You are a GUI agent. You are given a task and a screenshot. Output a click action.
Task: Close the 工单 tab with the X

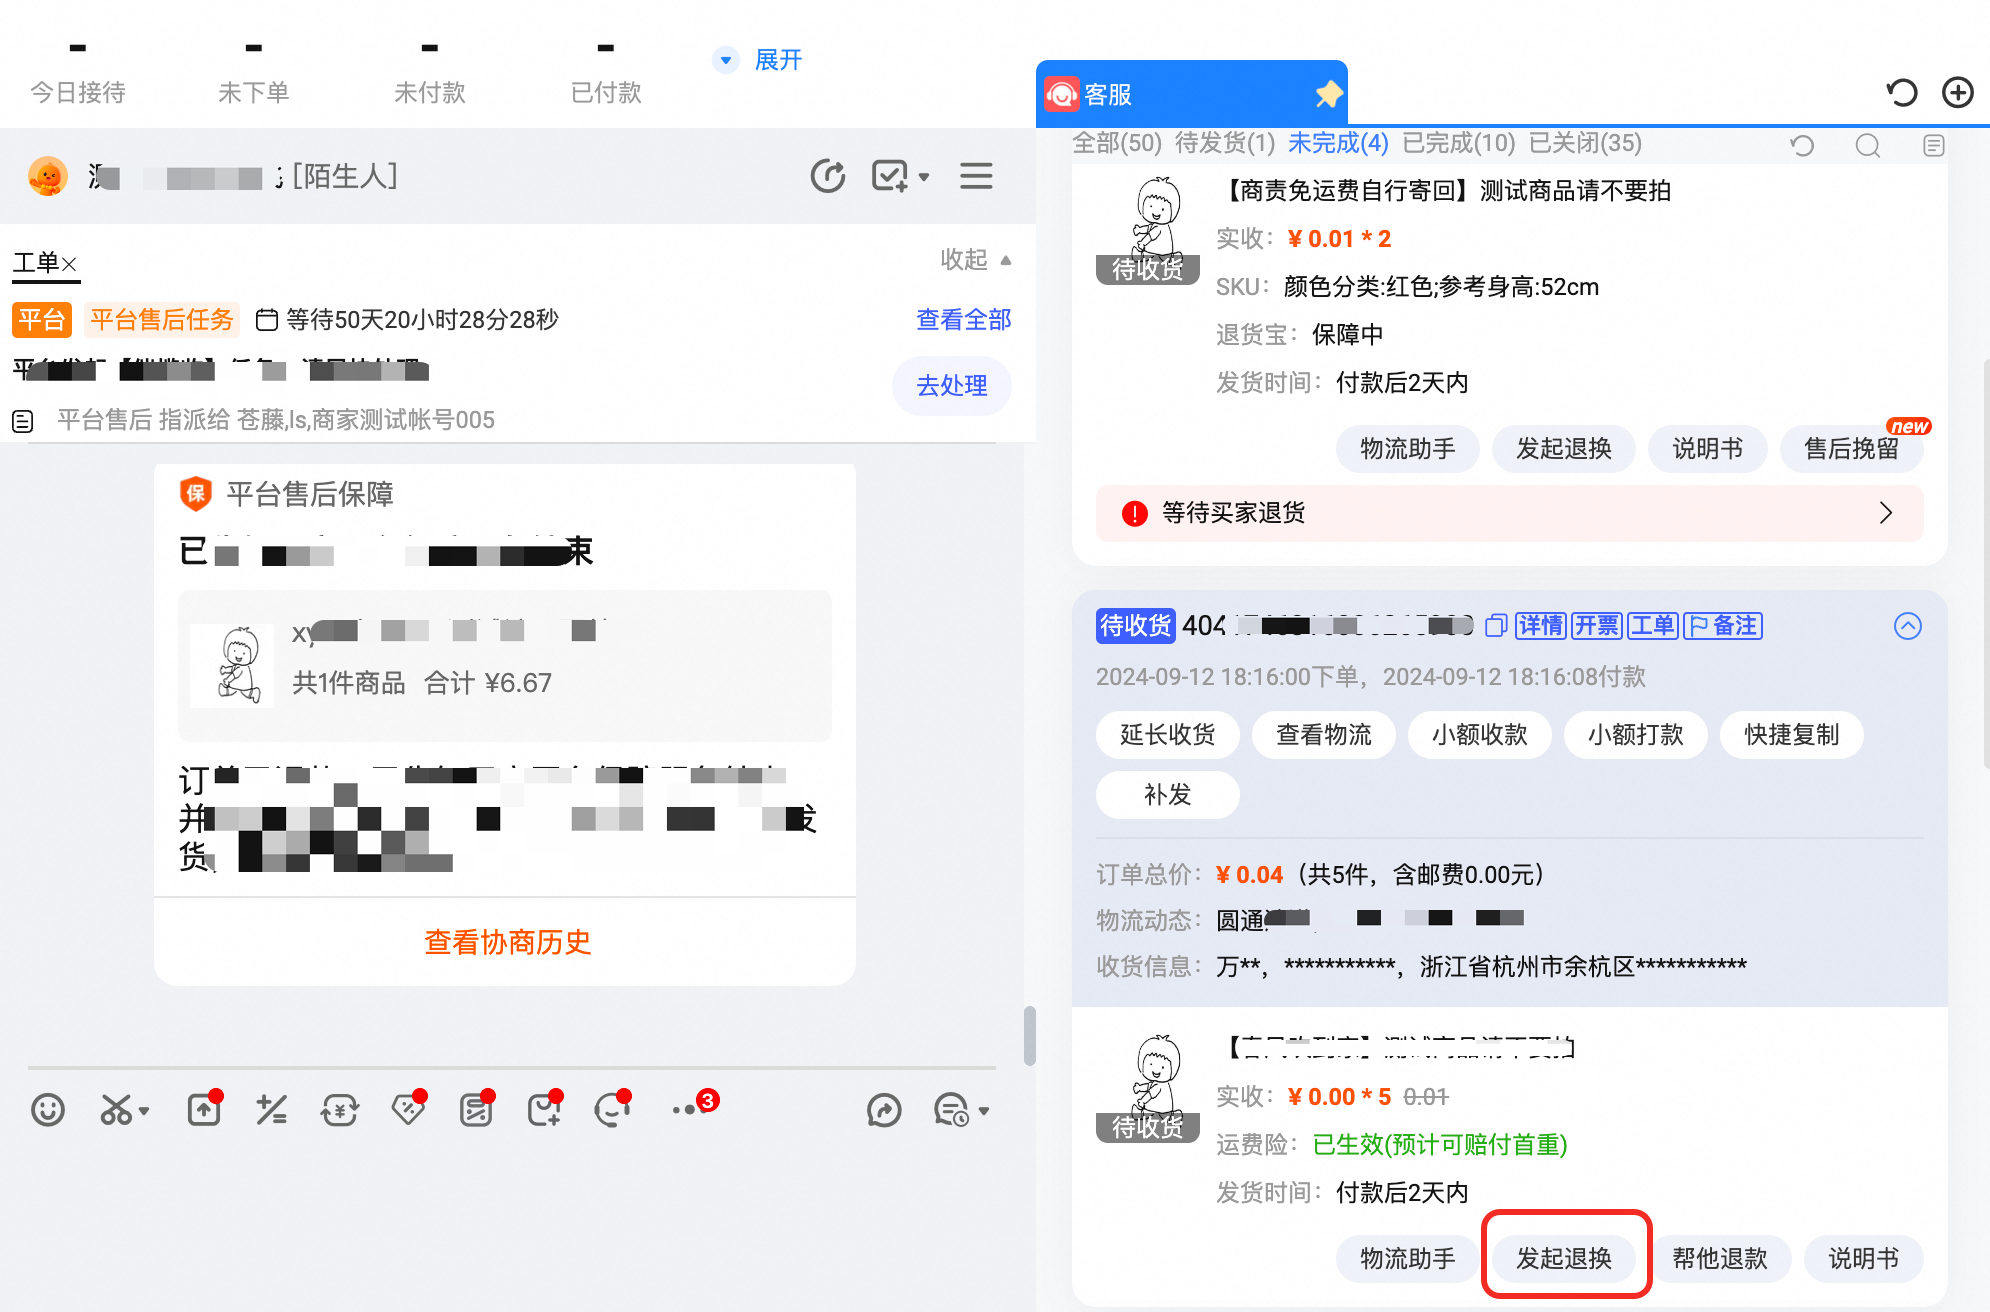click(69, 264)
